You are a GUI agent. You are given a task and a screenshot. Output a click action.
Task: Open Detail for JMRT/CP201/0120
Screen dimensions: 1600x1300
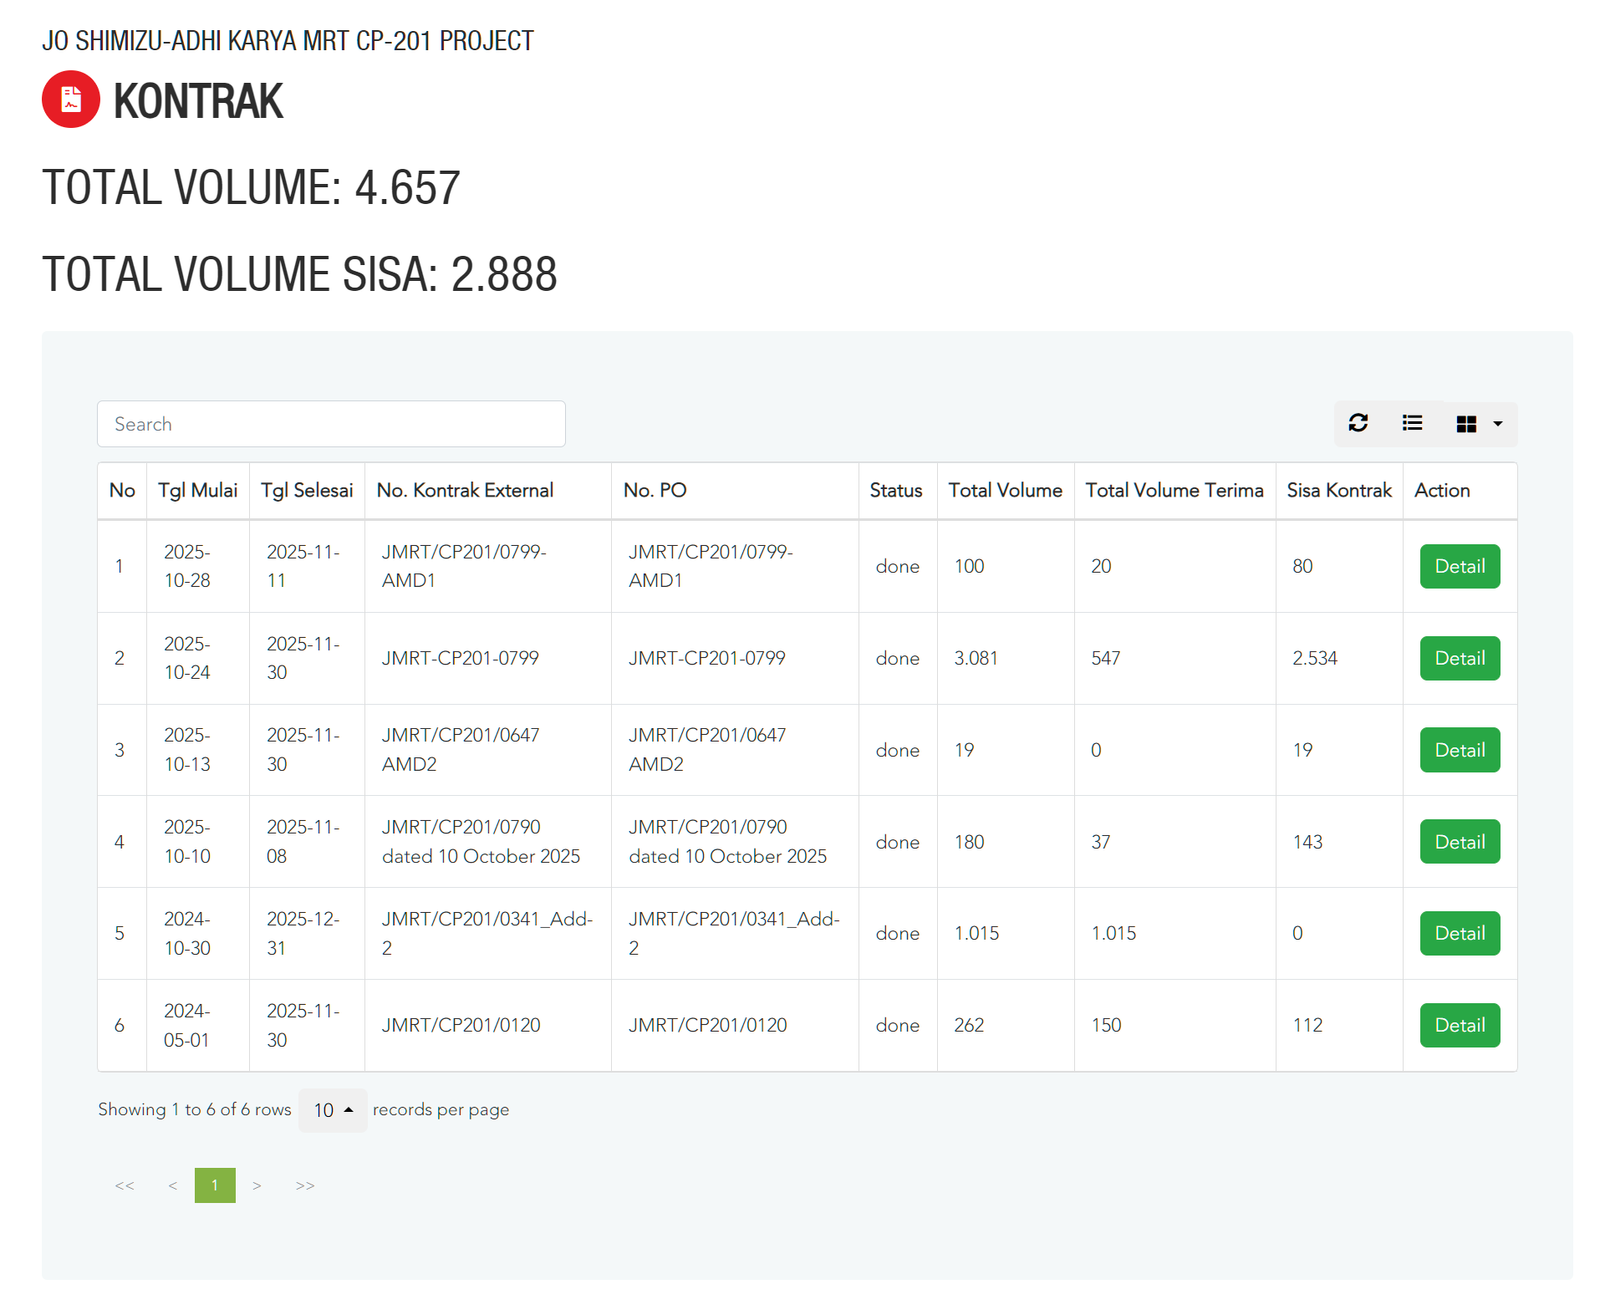1459,1025
